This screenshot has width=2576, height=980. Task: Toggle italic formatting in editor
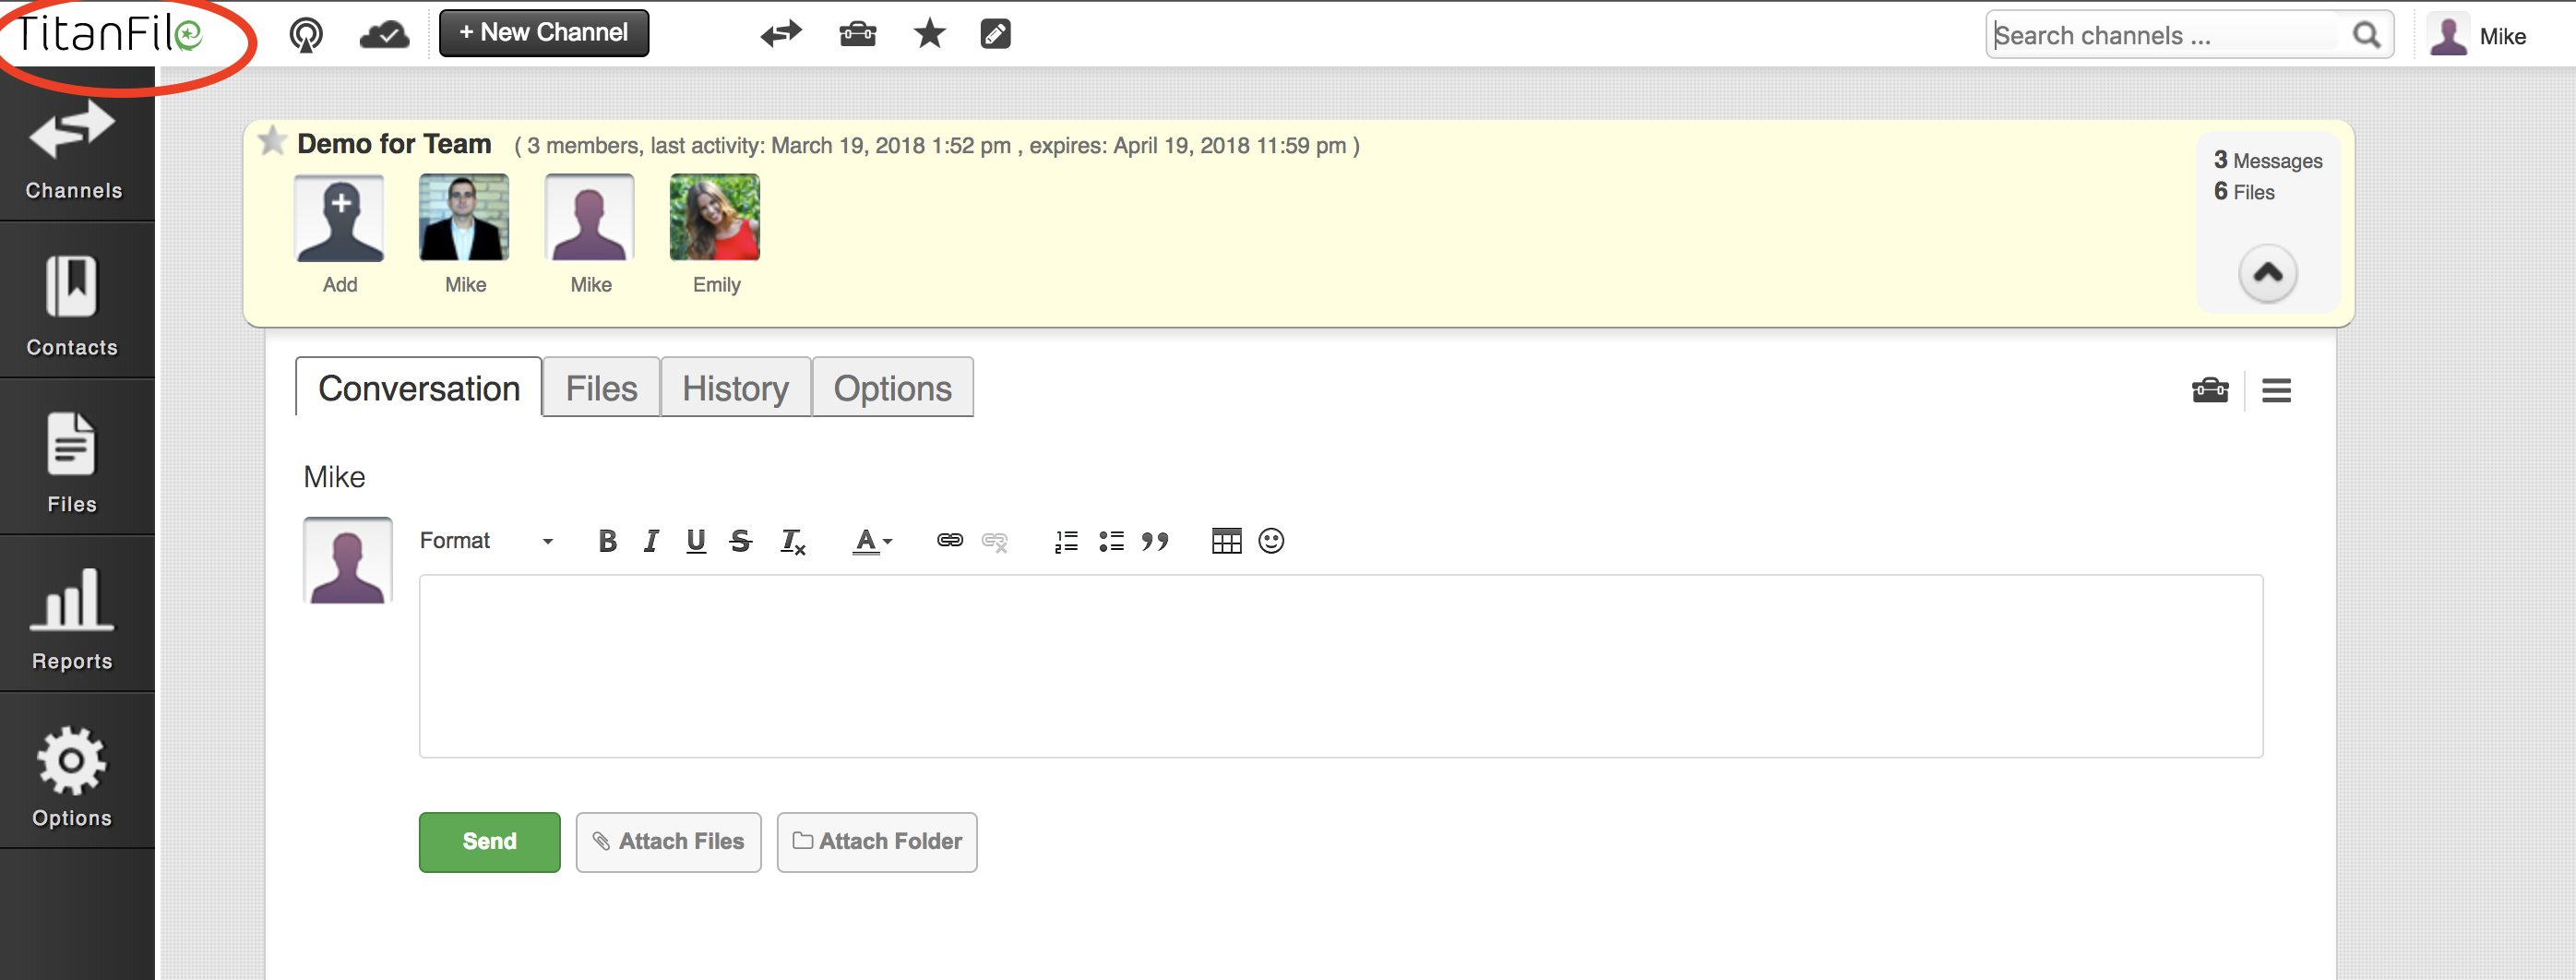click(x=651, y=541)
